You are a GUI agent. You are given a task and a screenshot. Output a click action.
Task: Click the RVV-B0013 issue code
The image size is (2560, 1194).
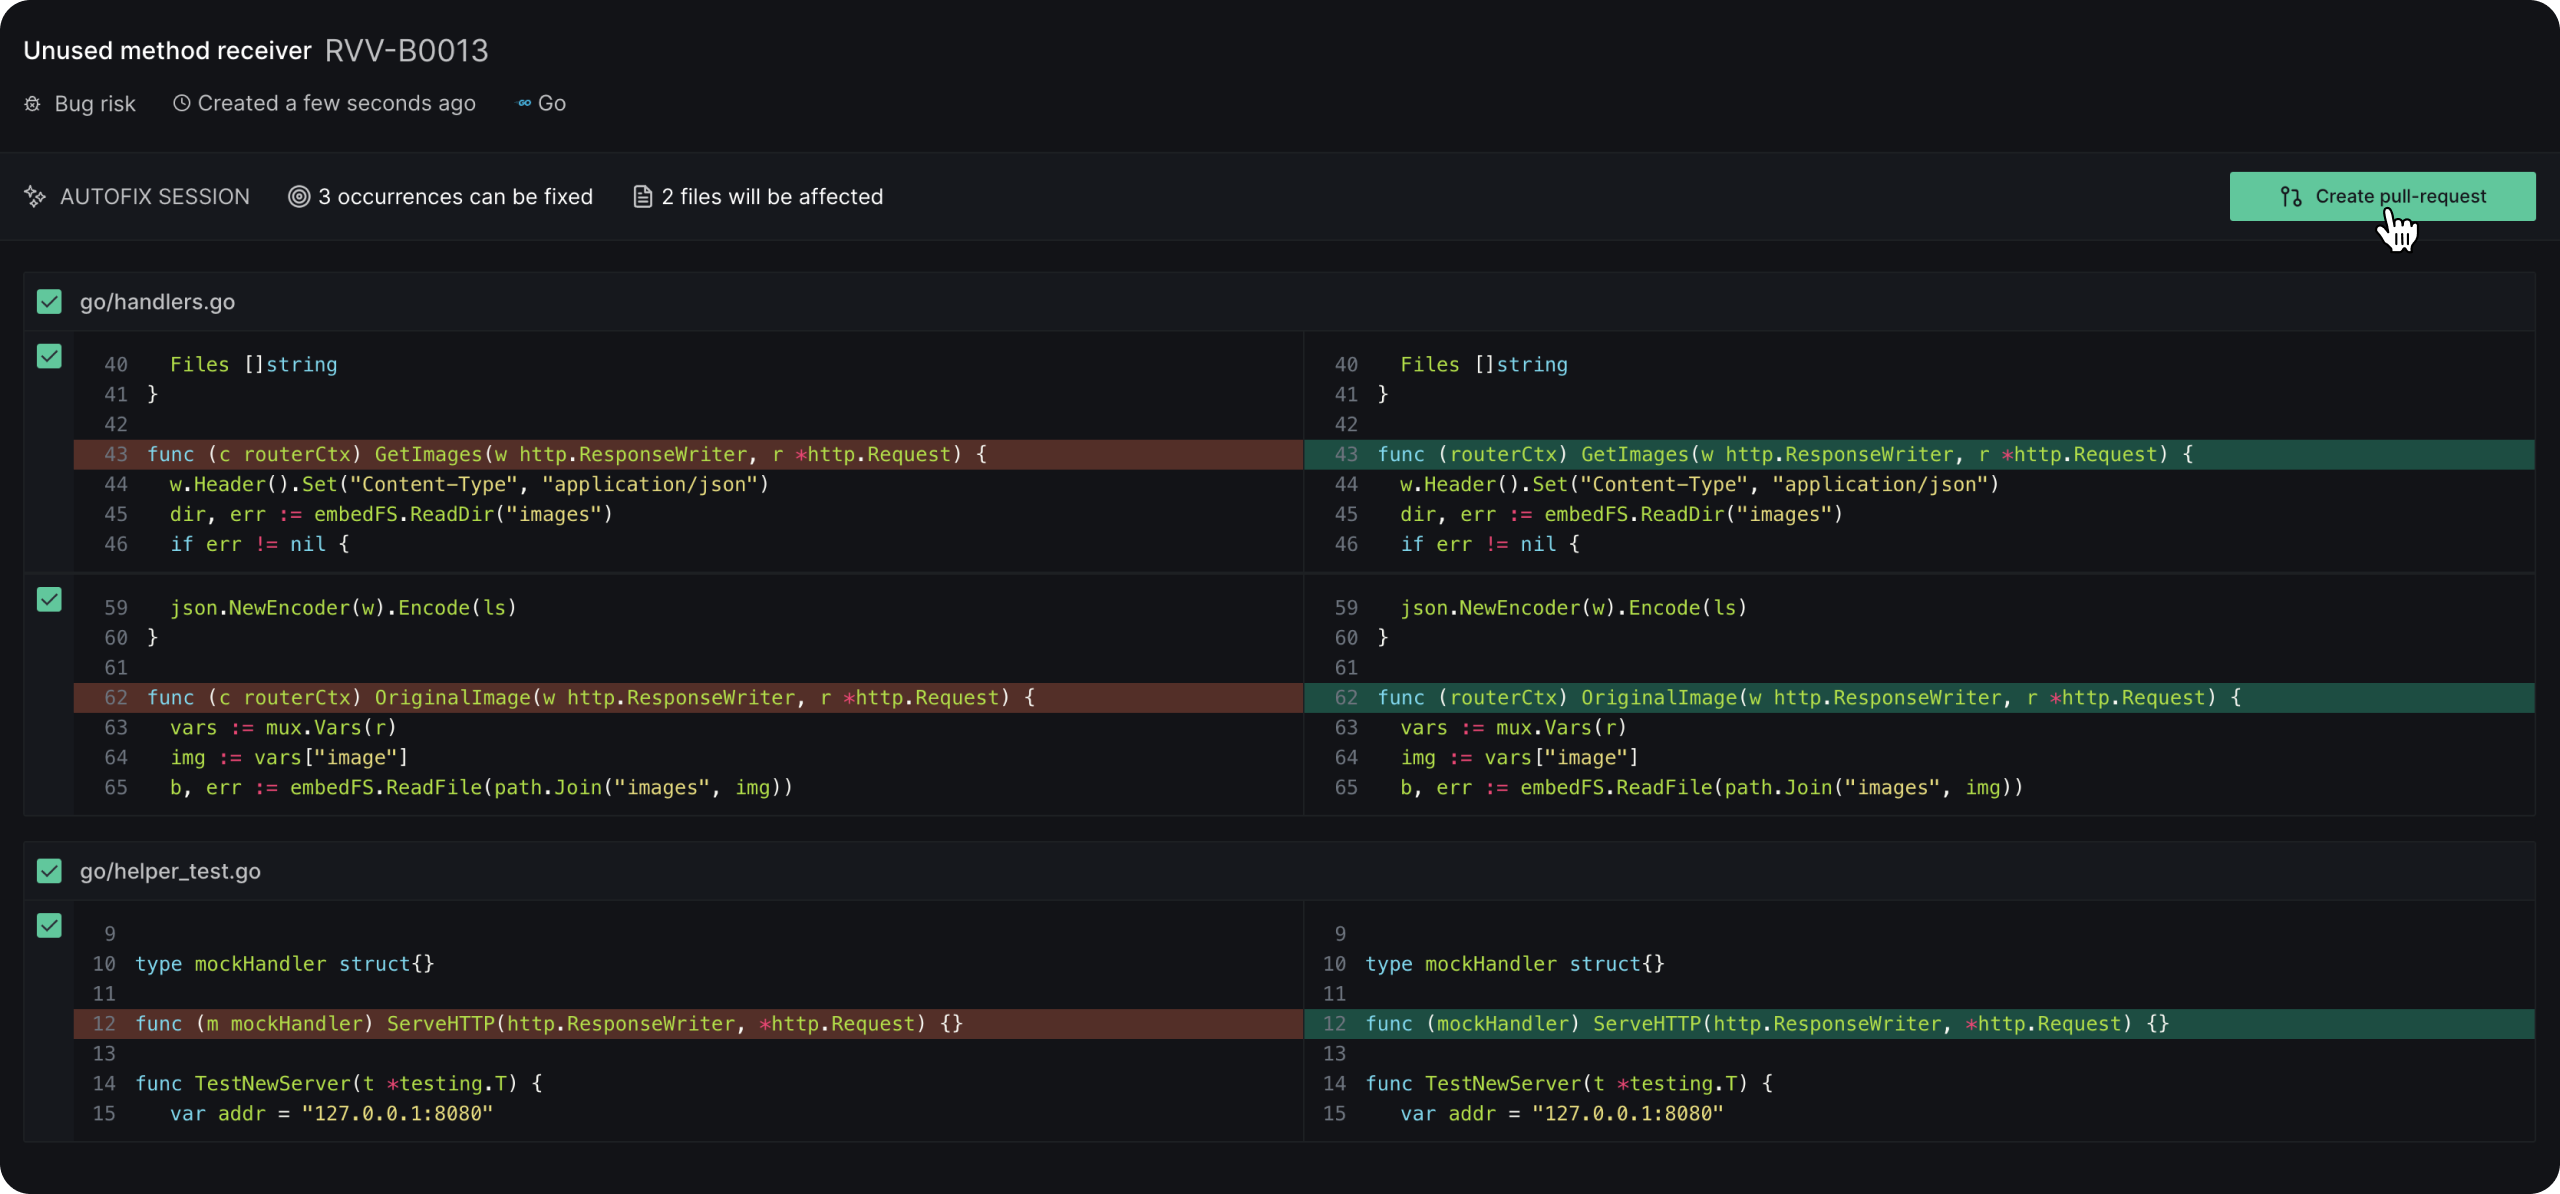point(406,51)
